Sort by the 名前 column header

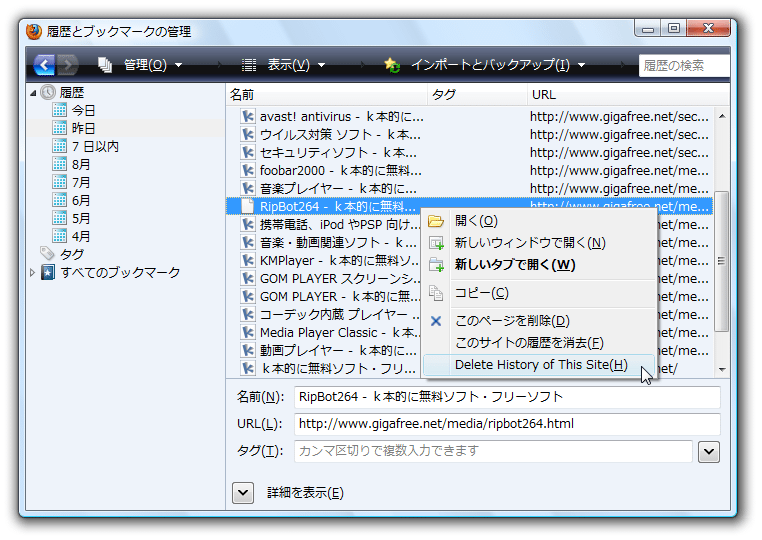click(327, 95)
